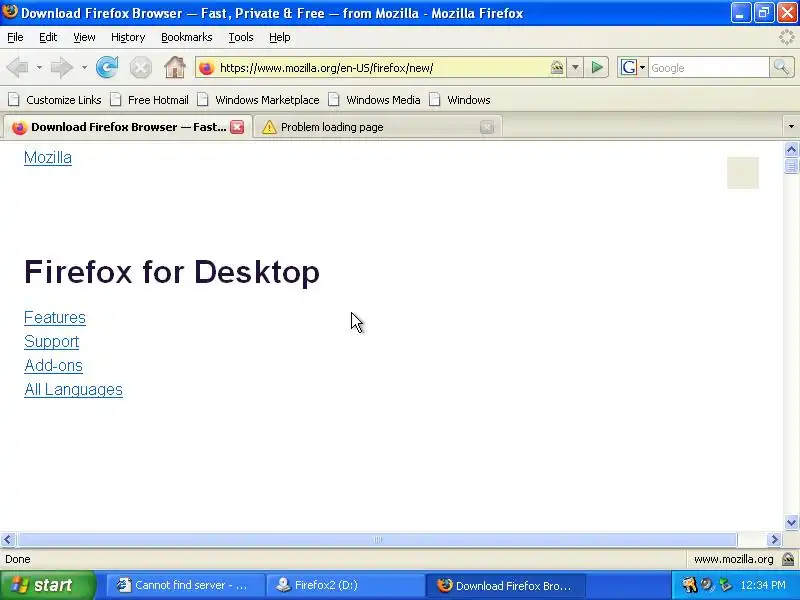Open the All Languages link
This screenshot has height=600, width=800.
click(x=73, y=389)
